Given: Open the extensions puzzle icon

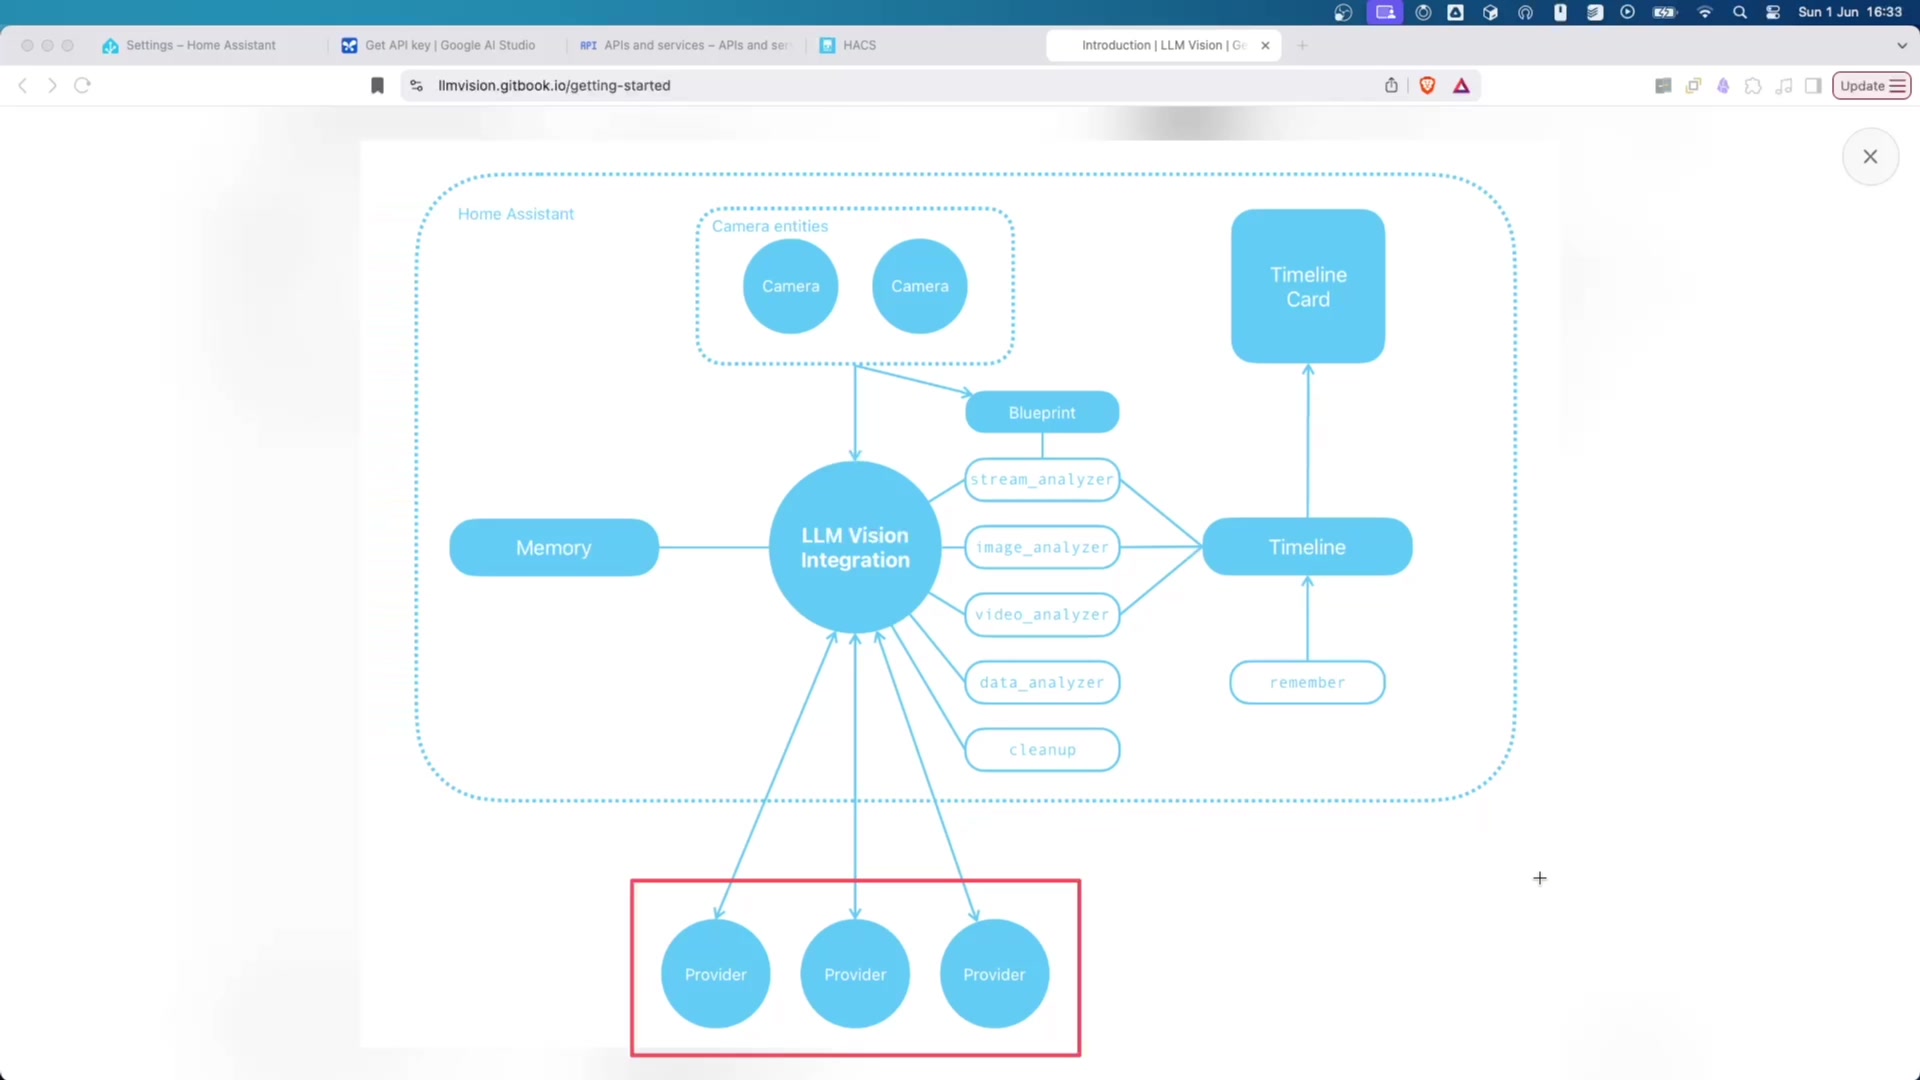Looking at the screenshot, I should pos(1753,86).
